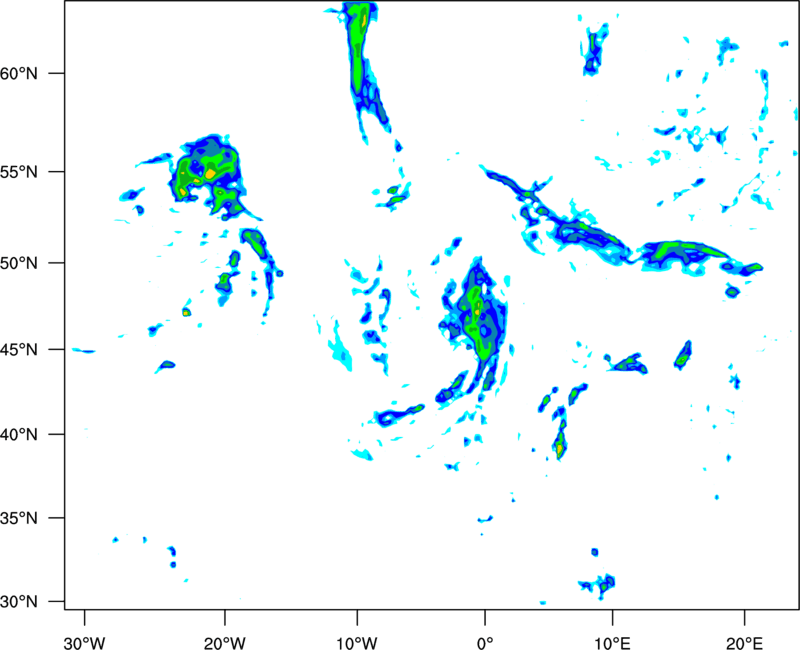Click the 20°E longitude axis label
Image resolution: width=800 pixels, height=650 pixels.
point(744,643)
